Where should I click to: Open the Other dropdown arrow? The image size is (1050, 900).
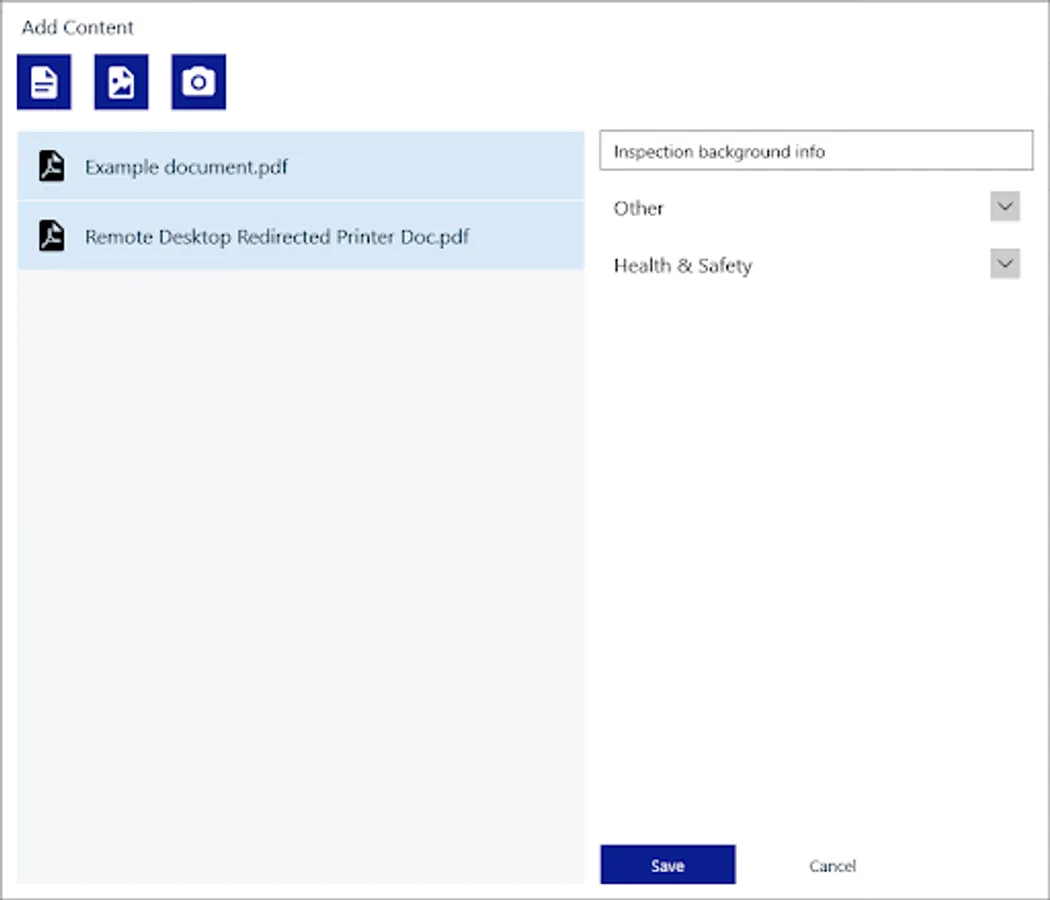tap(1005, 206)
